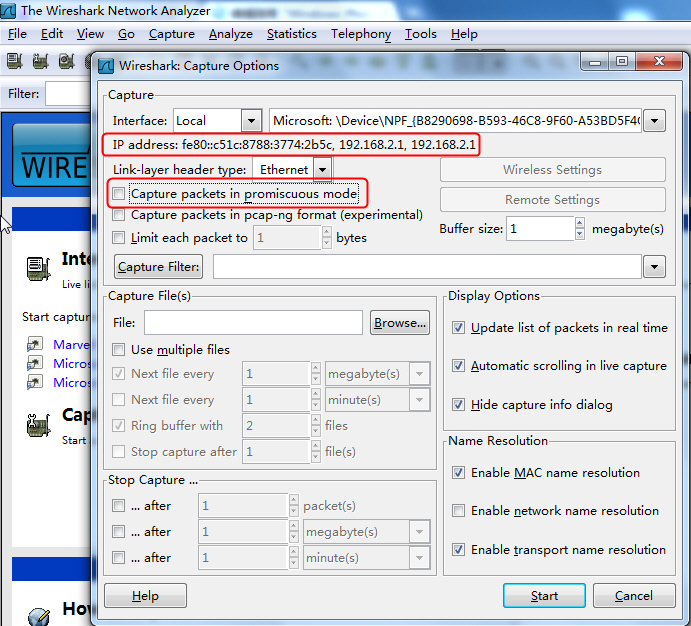Click the capture File path input field

253,323
